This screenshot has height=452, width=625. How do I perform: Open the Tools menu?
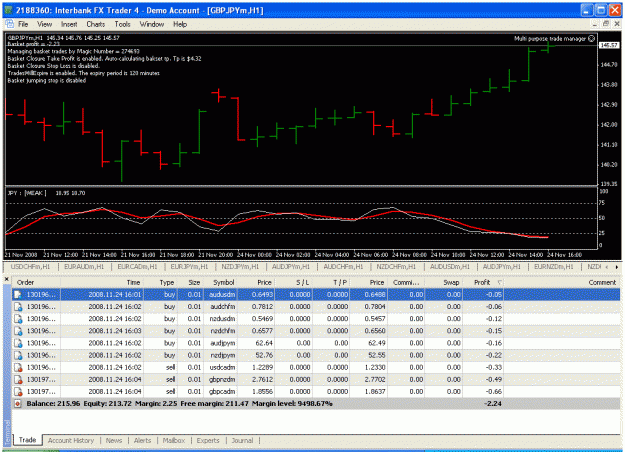(122, 24)
